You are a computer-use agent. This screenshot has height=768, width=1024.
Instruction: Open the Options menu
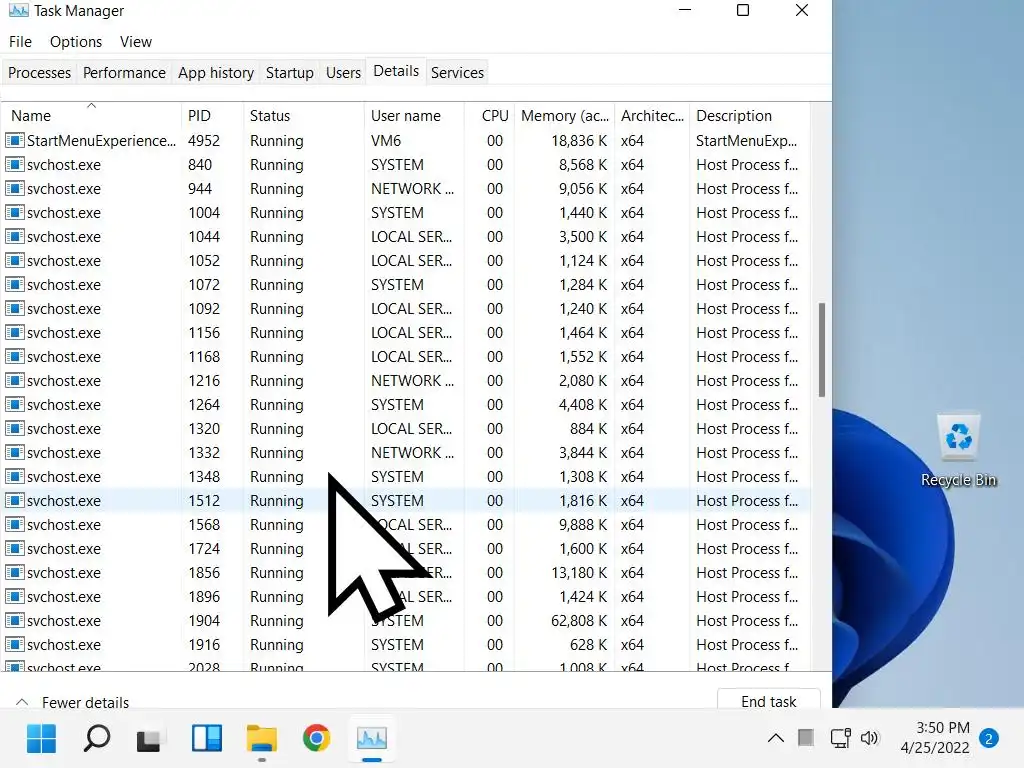(76, 42)
